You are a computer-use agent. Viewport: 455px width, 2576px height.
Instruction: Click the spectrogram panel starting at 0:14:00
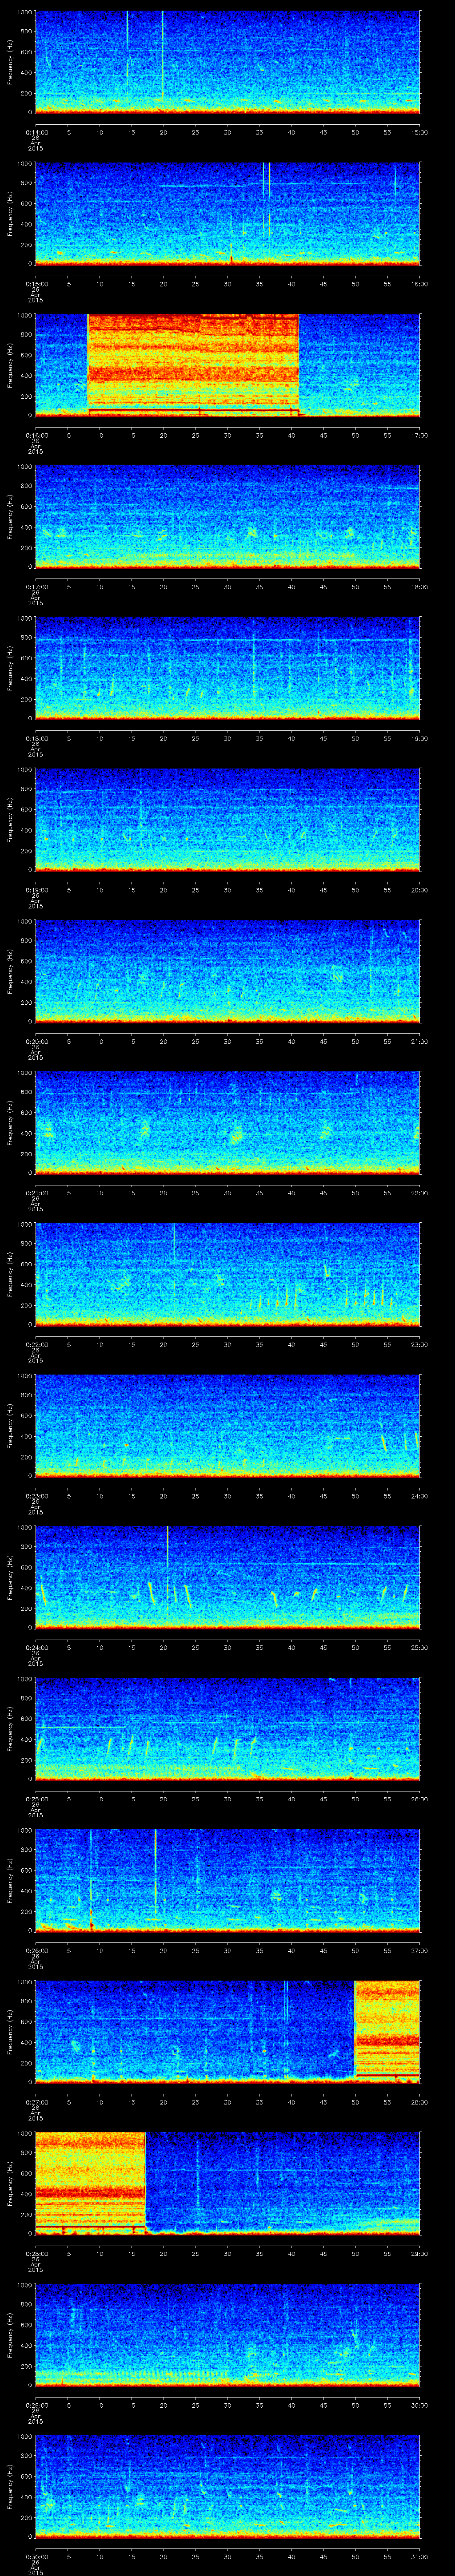[227, 62]
